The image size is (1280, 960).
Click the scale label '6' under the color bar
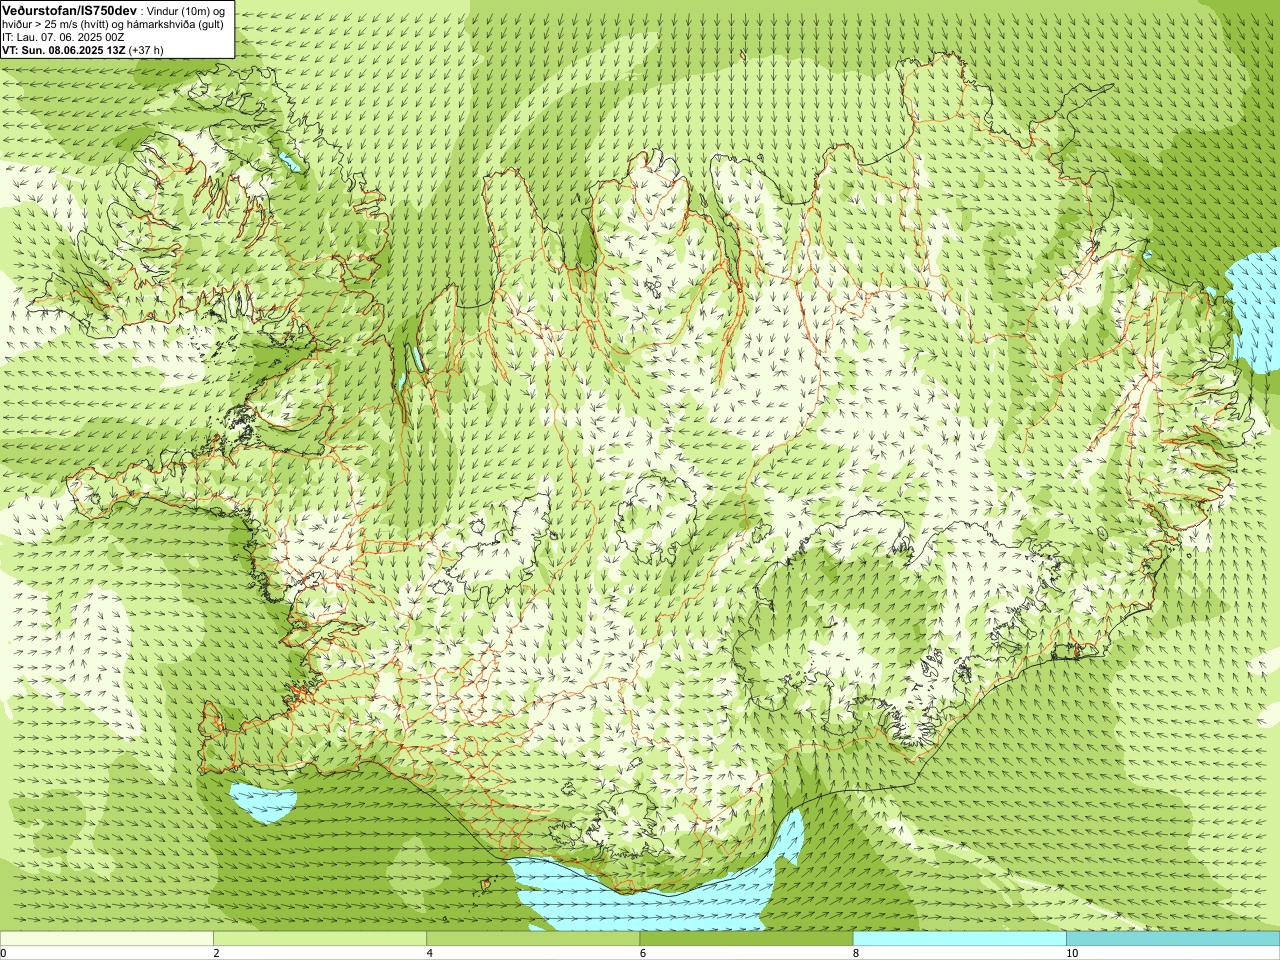643,954
